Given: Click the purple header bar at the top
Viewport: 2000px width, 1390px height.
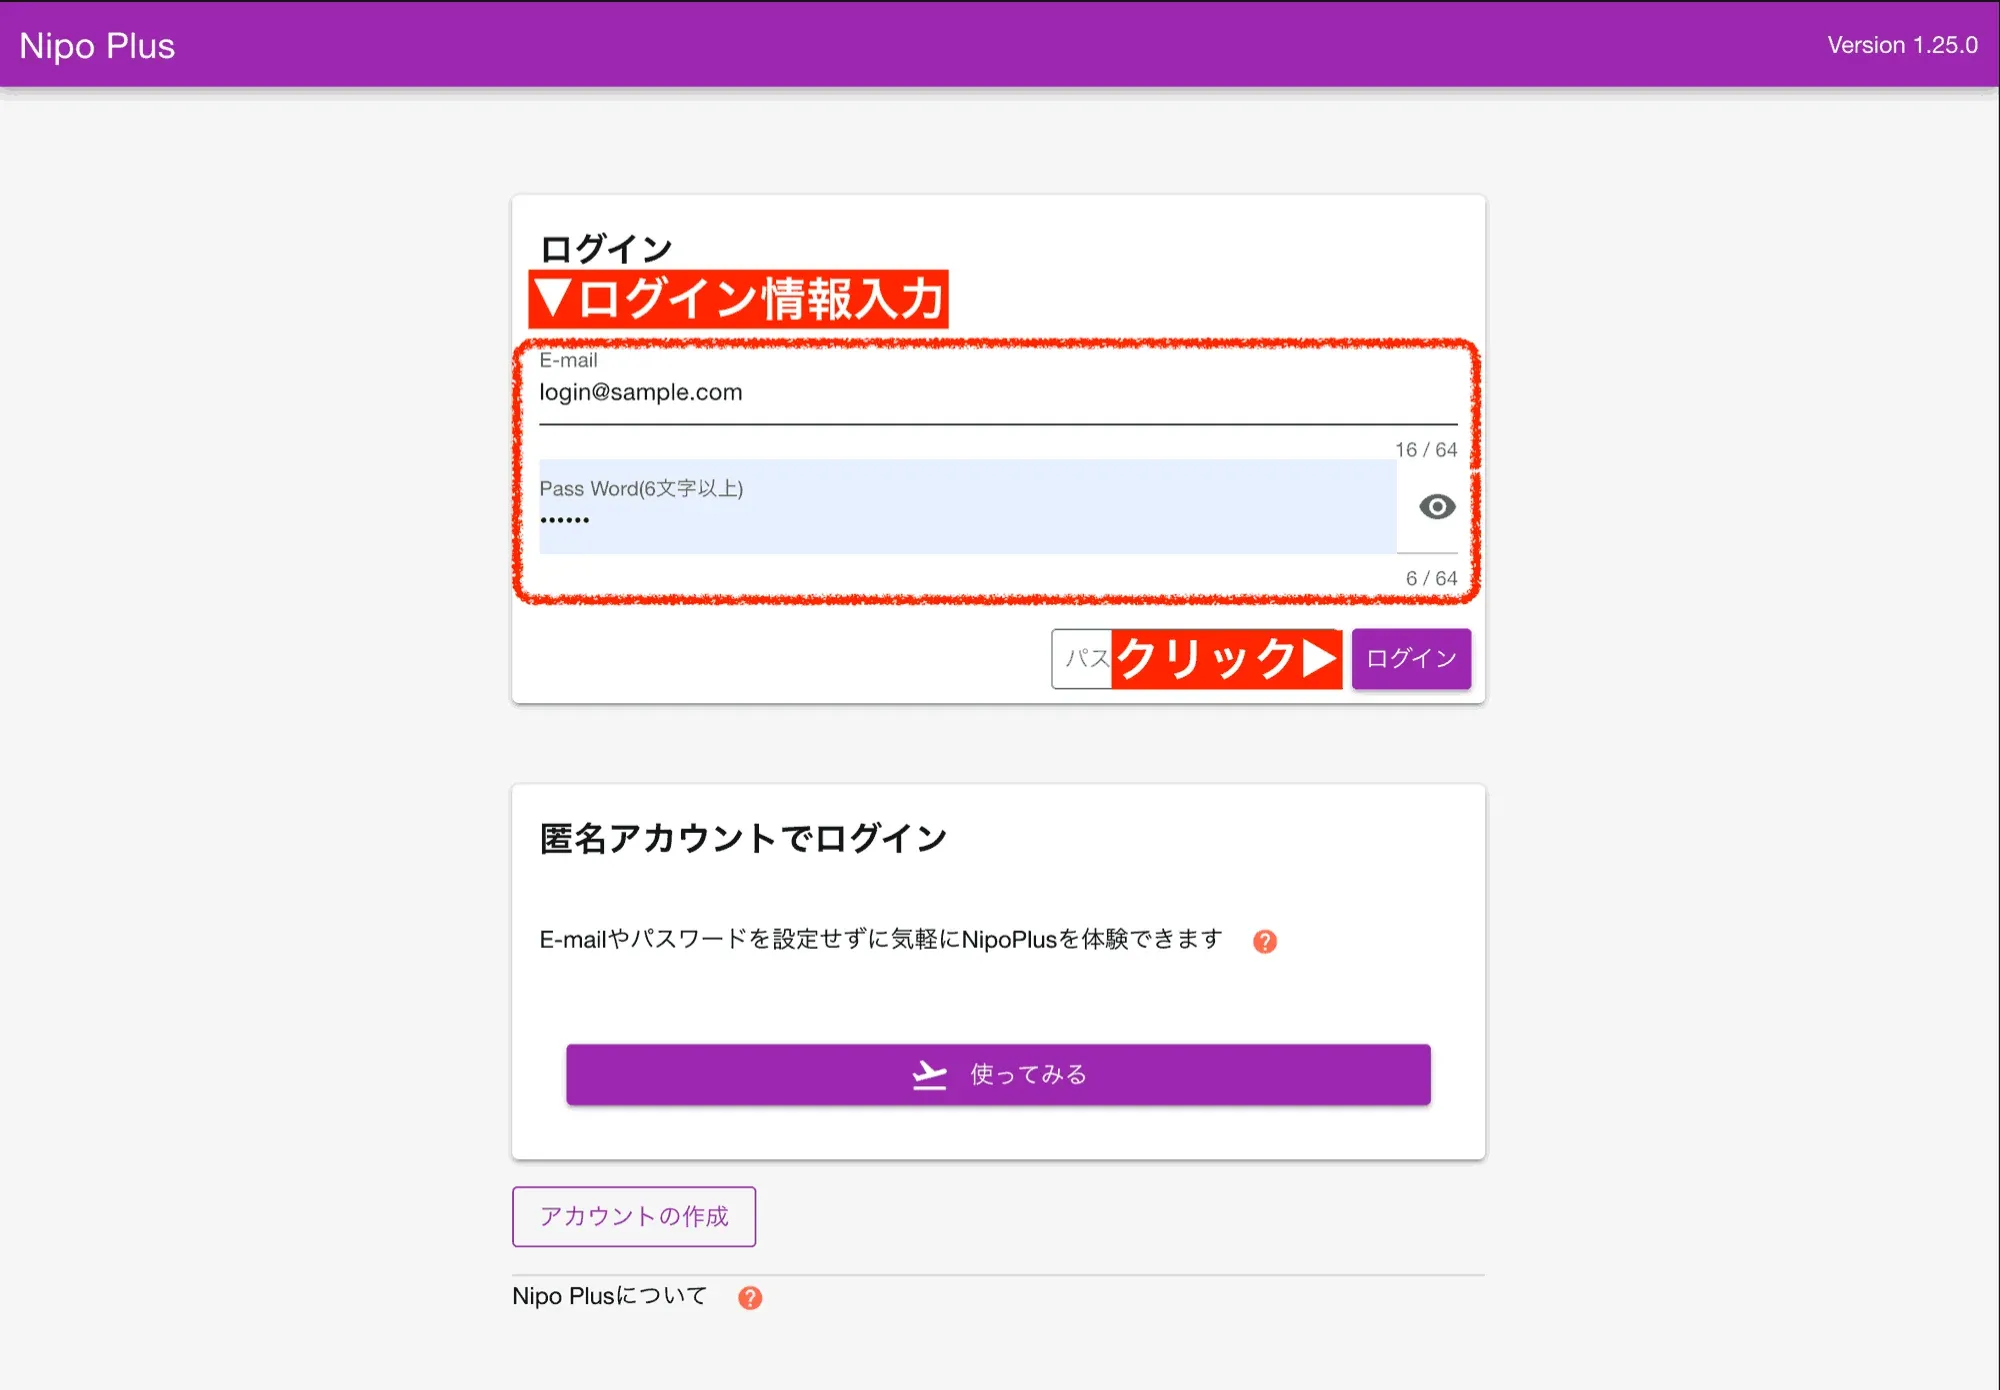Looking at the screenshot, I should coord(1000,45).
